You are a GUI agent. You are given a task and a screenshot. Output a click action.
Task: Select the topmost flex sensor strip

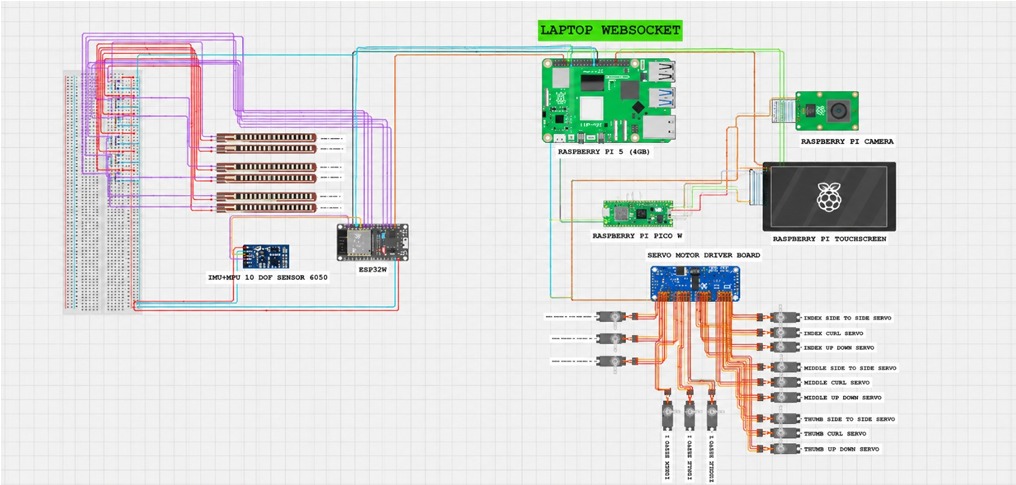click(x=266, y=138)
